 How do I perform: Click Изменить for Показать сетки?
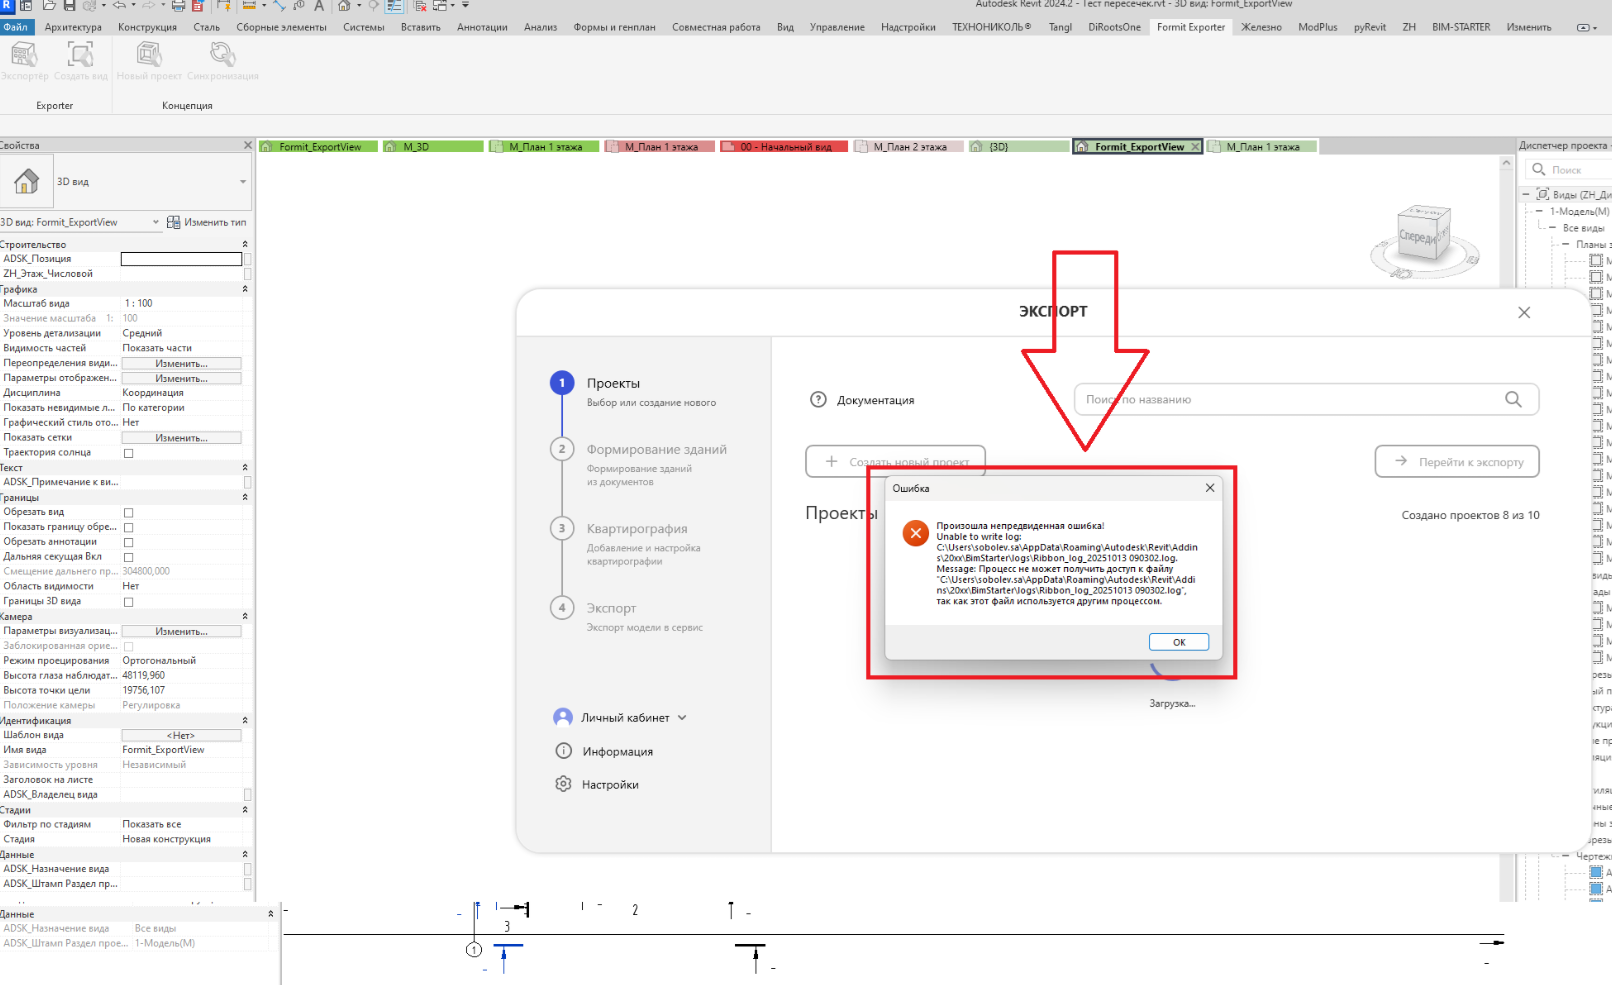tap(181, 438)
